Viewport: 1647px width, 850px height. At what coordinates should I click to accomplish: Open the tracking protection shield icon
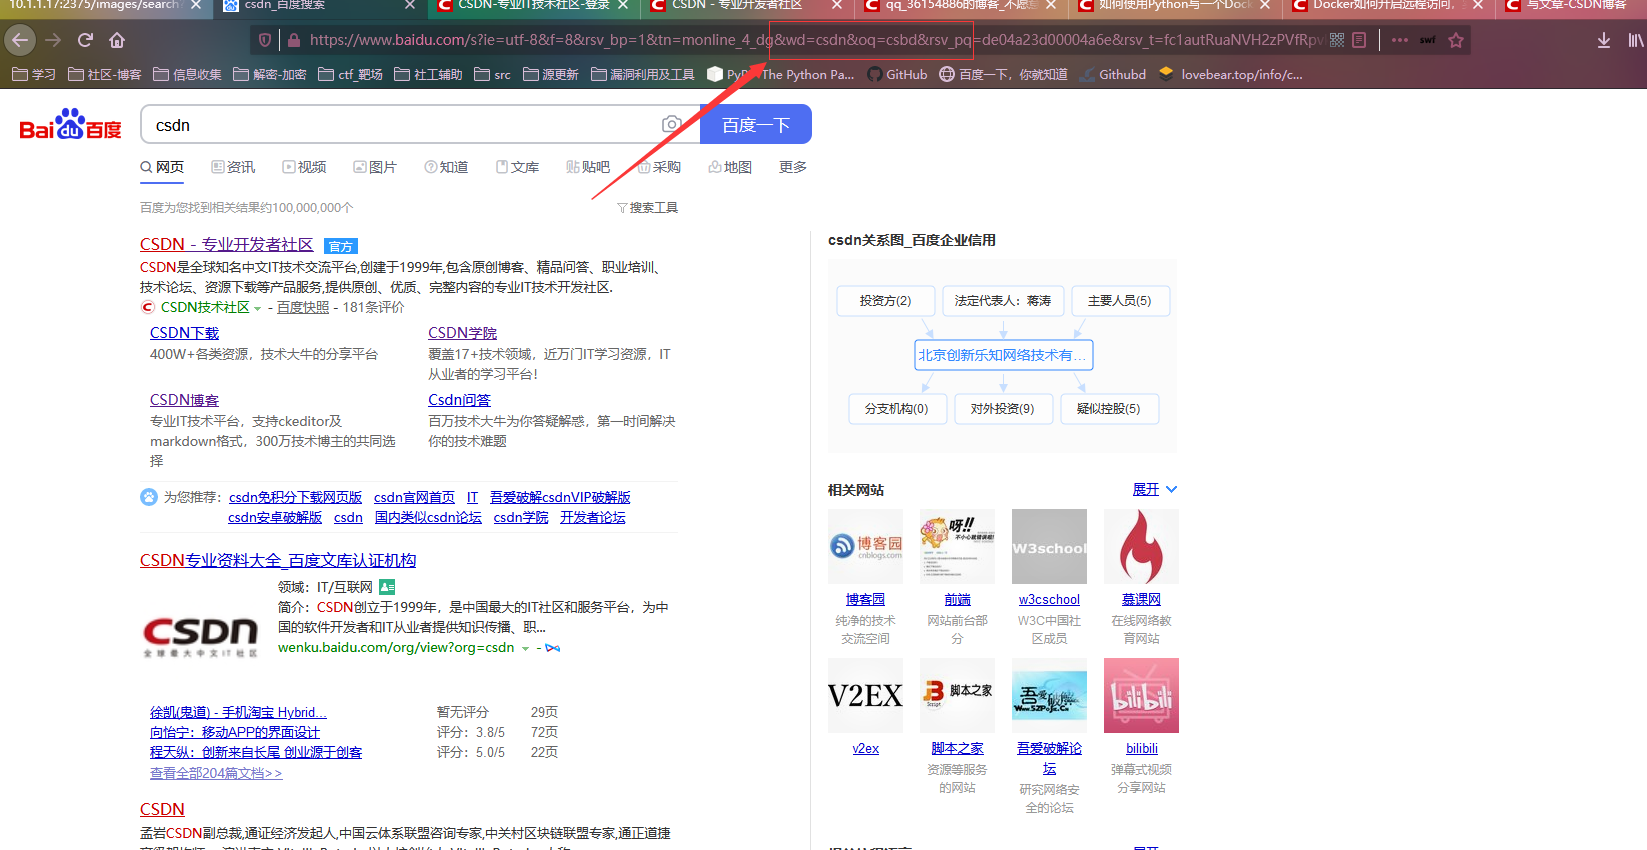click(x=265, y=40)
